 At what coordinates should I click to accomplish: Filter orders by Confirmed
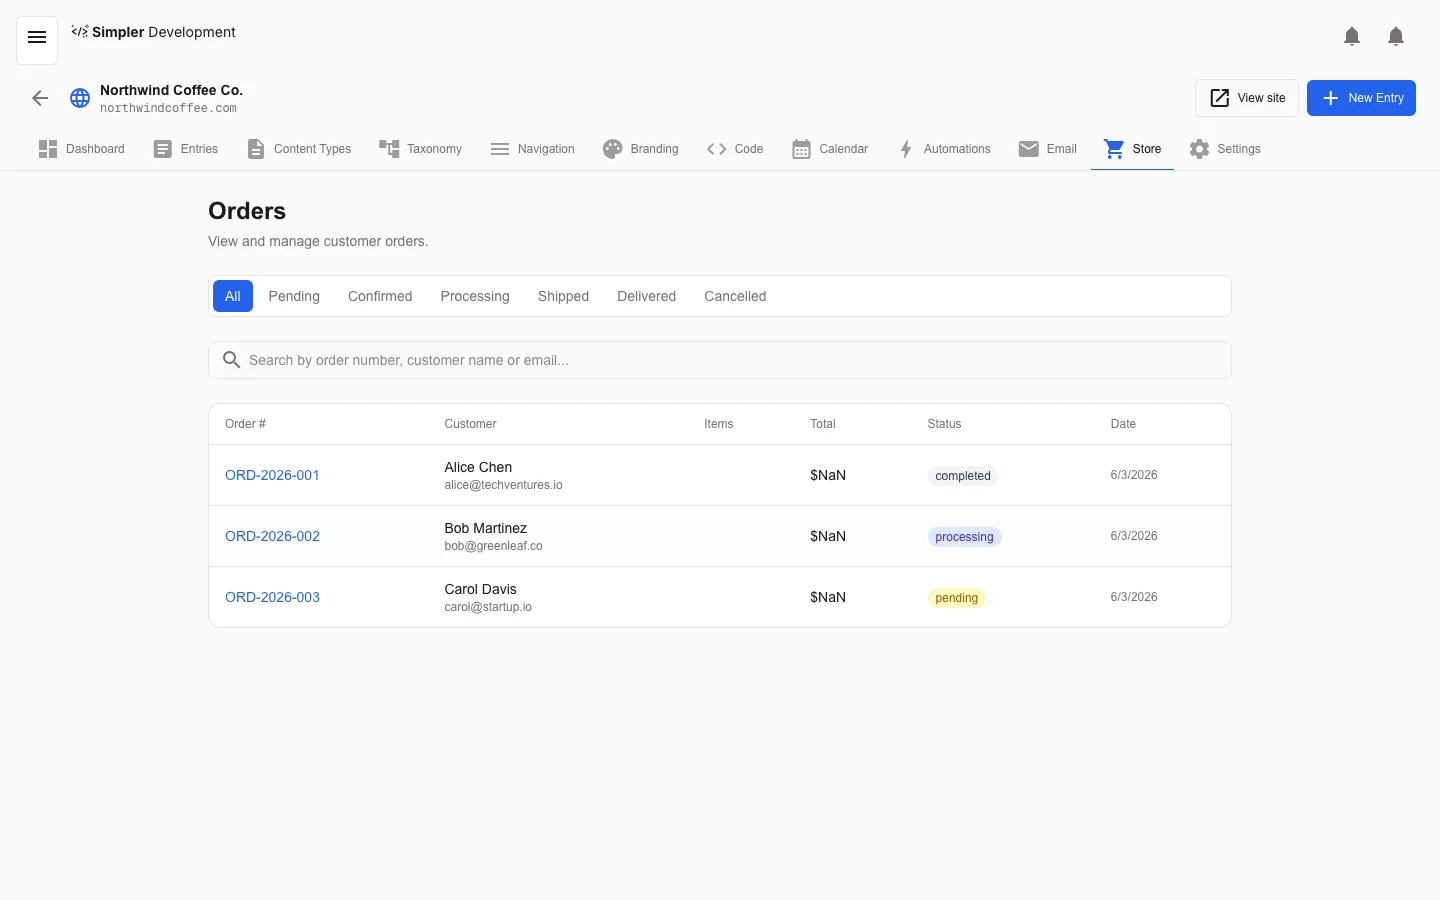(x=380, y=296)
